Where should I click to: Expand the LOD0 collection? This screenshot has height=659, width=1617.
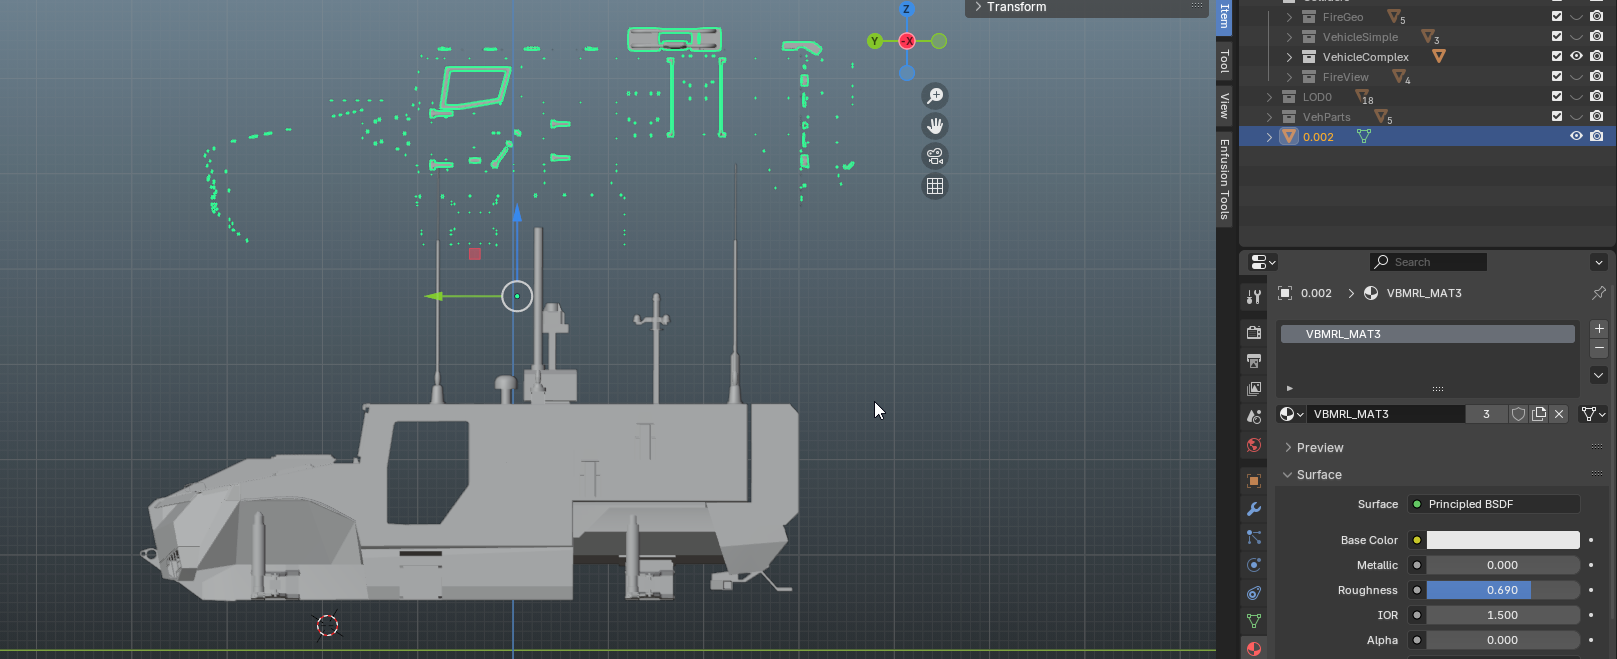(1269, 97)
